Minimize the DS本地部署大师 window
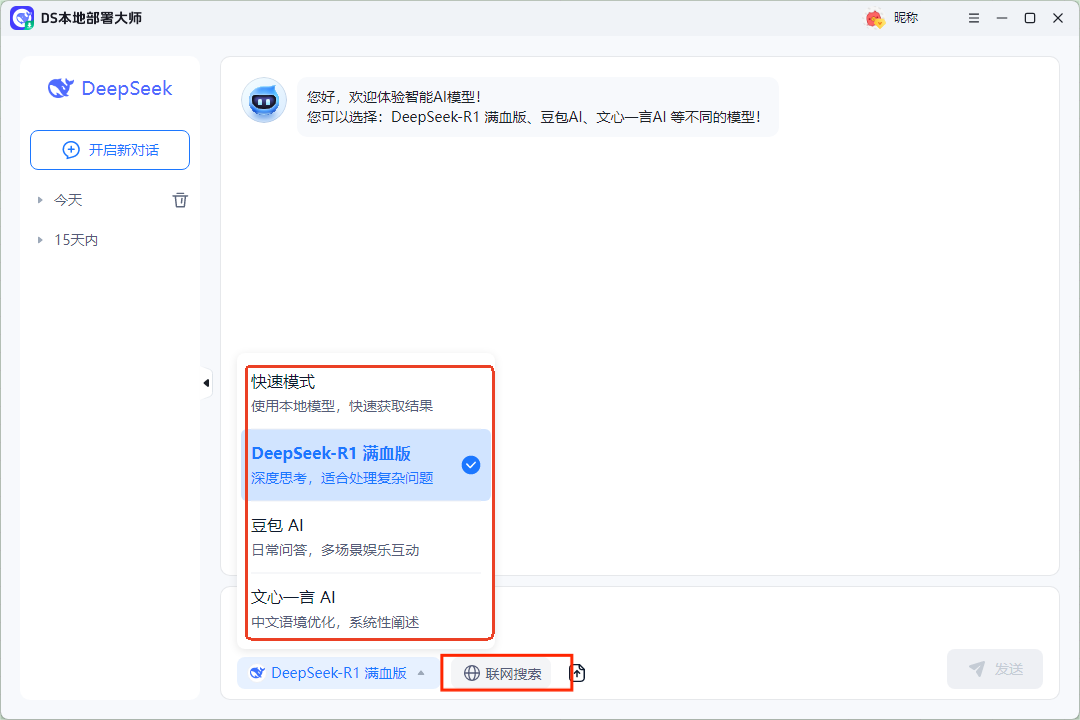The height and width of the screenshot is (720, 1080). click(x=1002, y=19)
